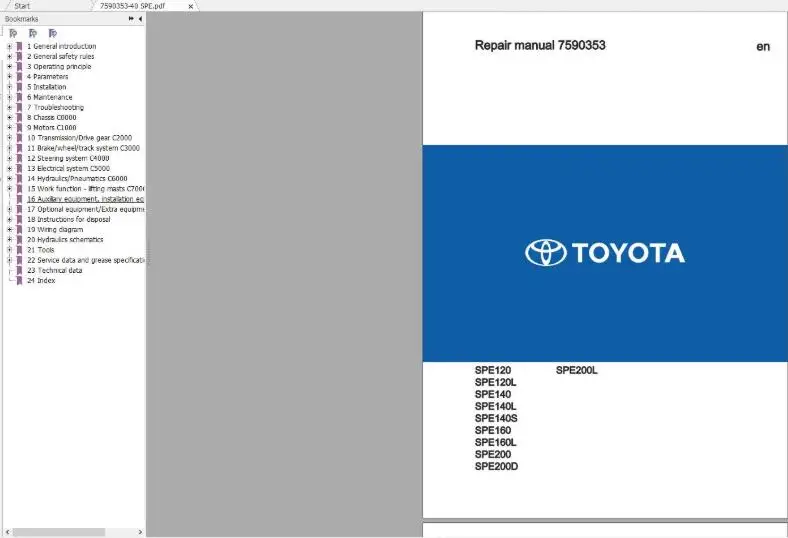Click bookmark icon beside 10 Transmission/Drive gear C2000
Viewport: 788px width, 538px height.
coord(20,138)
